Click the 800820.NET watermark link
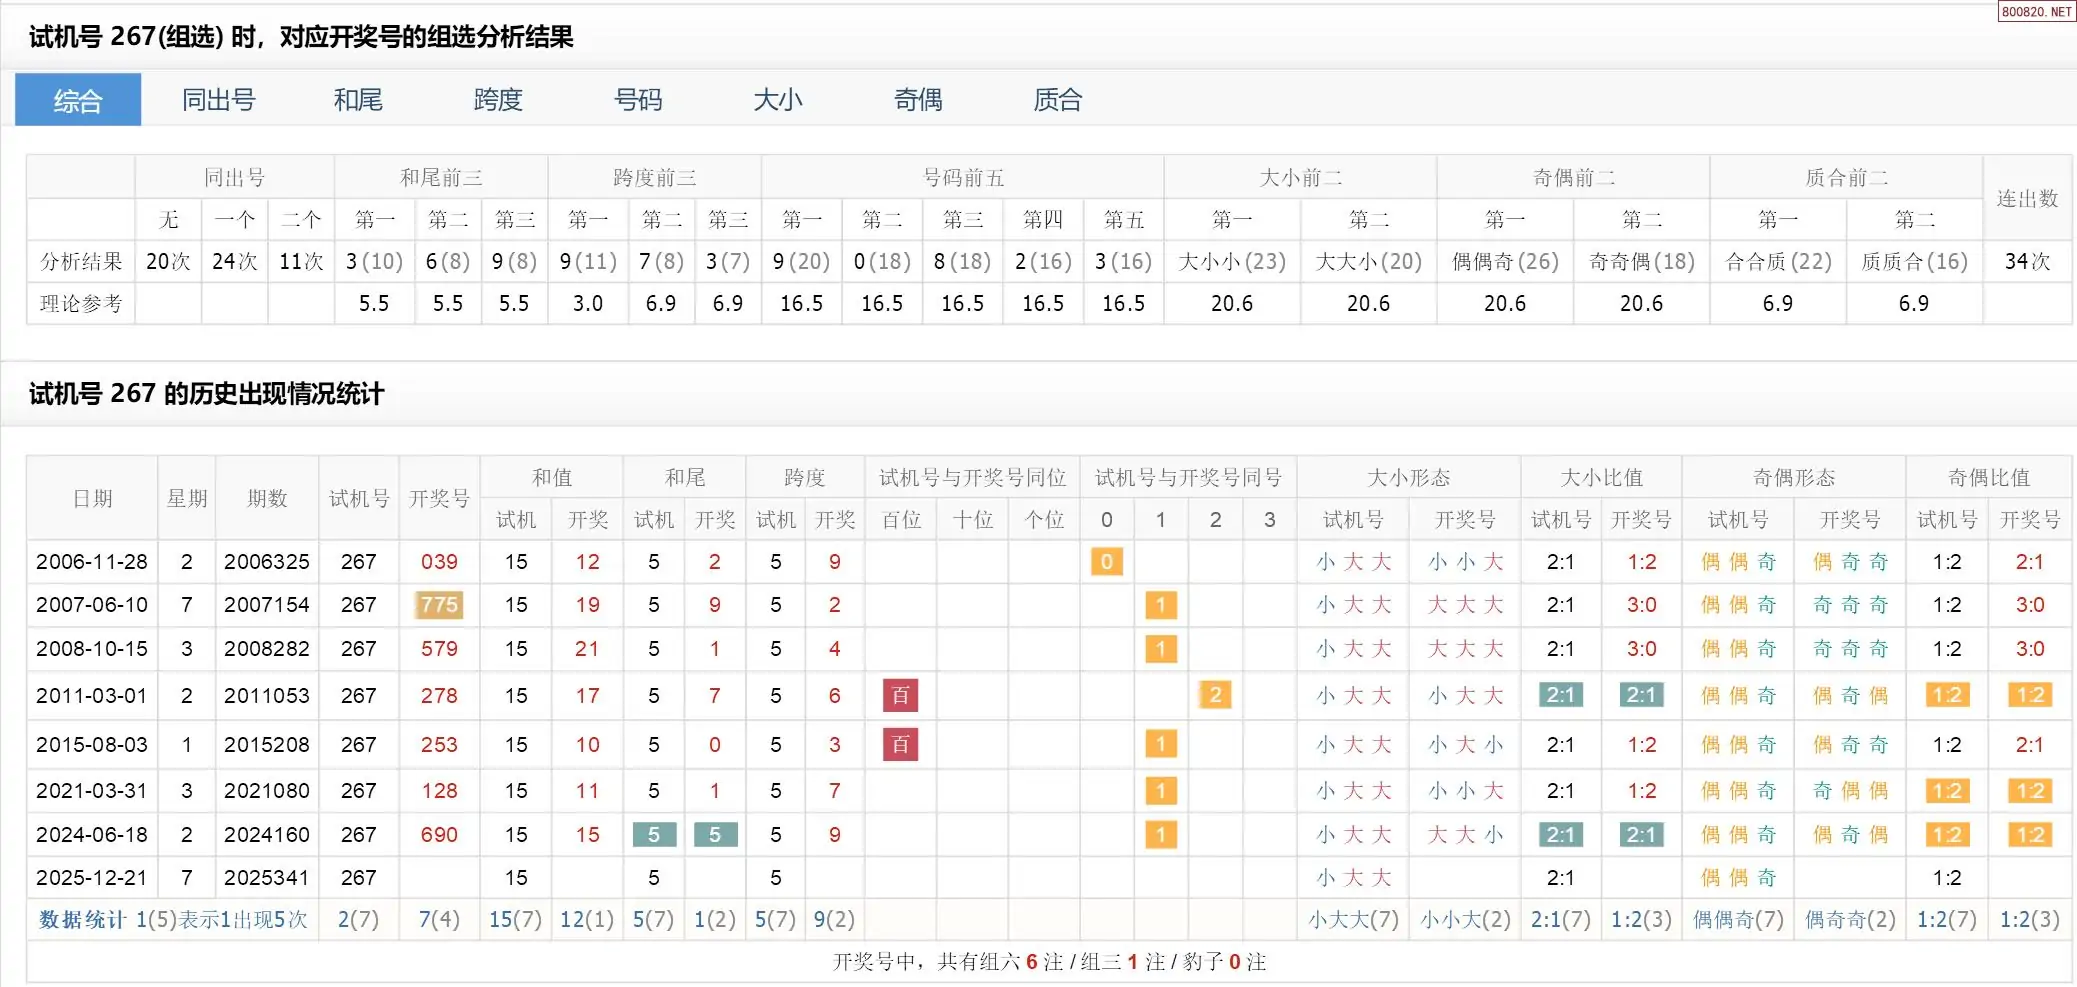The image size is (2077, 987). 2036,11
